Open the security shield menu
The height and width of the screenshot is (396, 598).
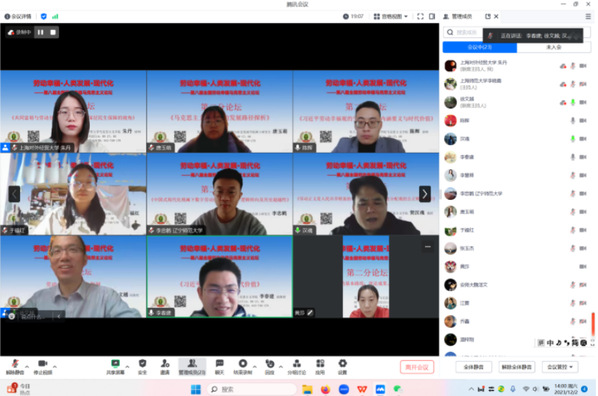pos(142,367)
